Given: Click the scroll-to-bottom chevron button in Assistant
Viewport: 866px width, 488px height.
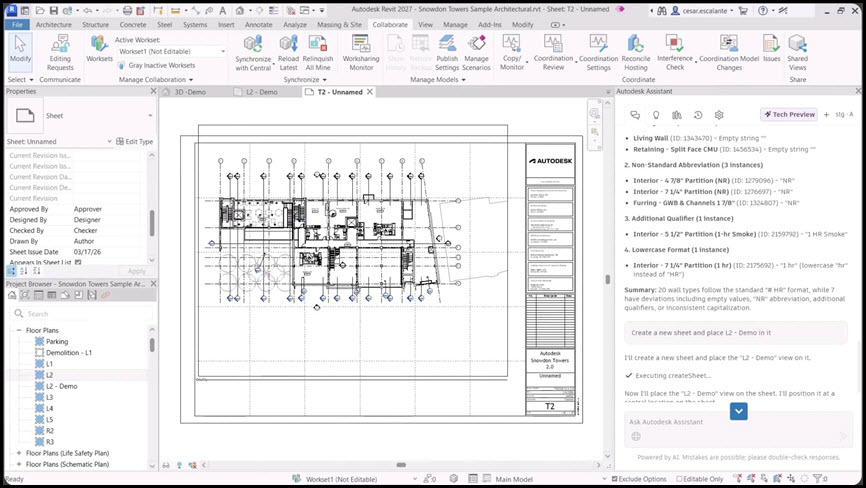Looking at the screenshot, I should pos(738,411).
